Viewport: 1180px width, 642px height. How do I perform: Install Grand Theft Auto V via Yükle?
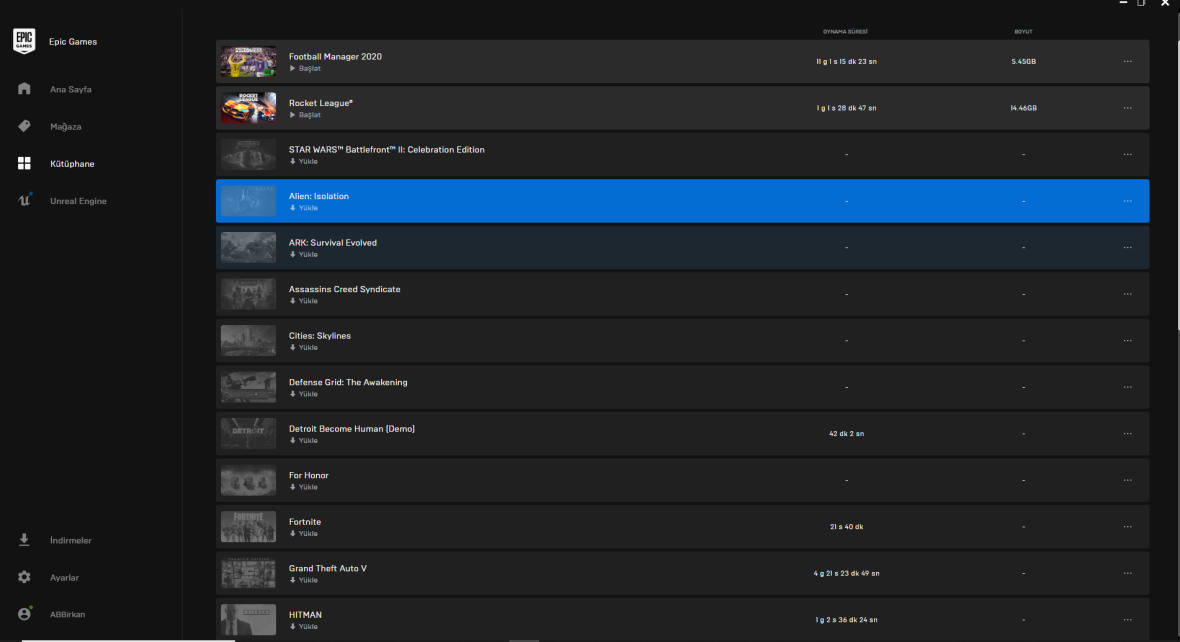304,580
